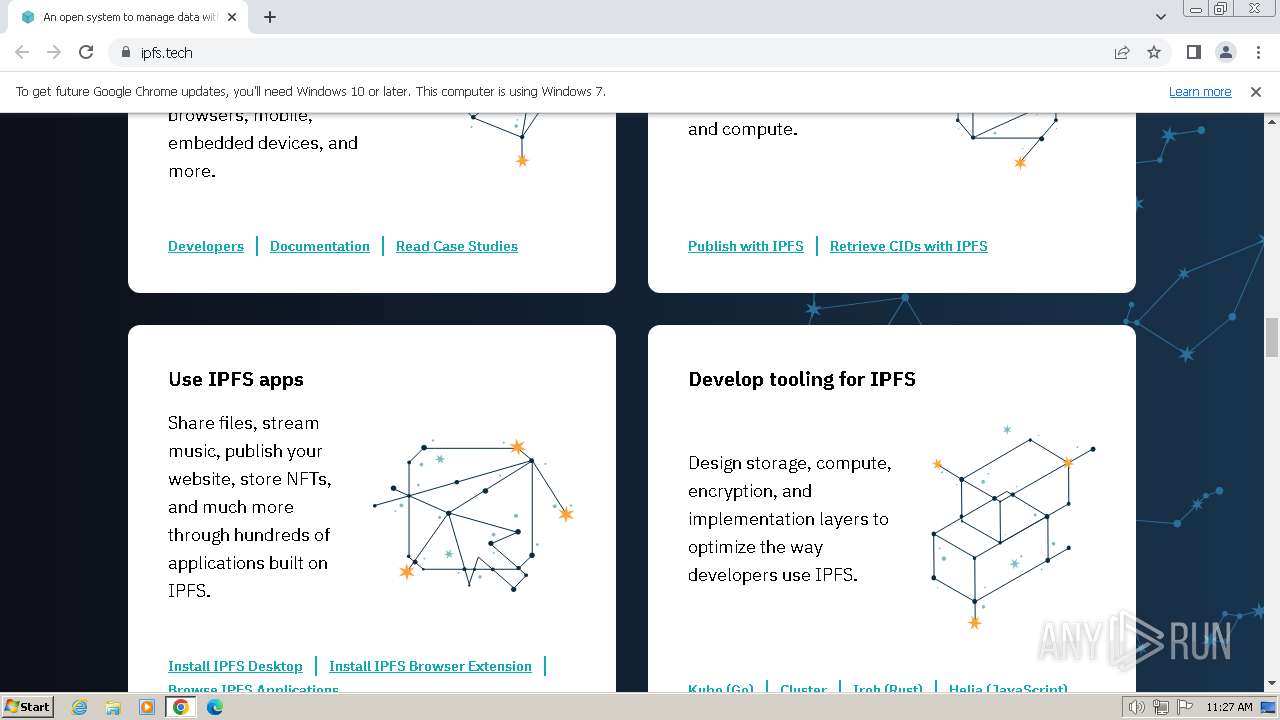Dismiss the Chrome update notification bar
This screenshot has height=720, width=1280.
click(1256, 91)
